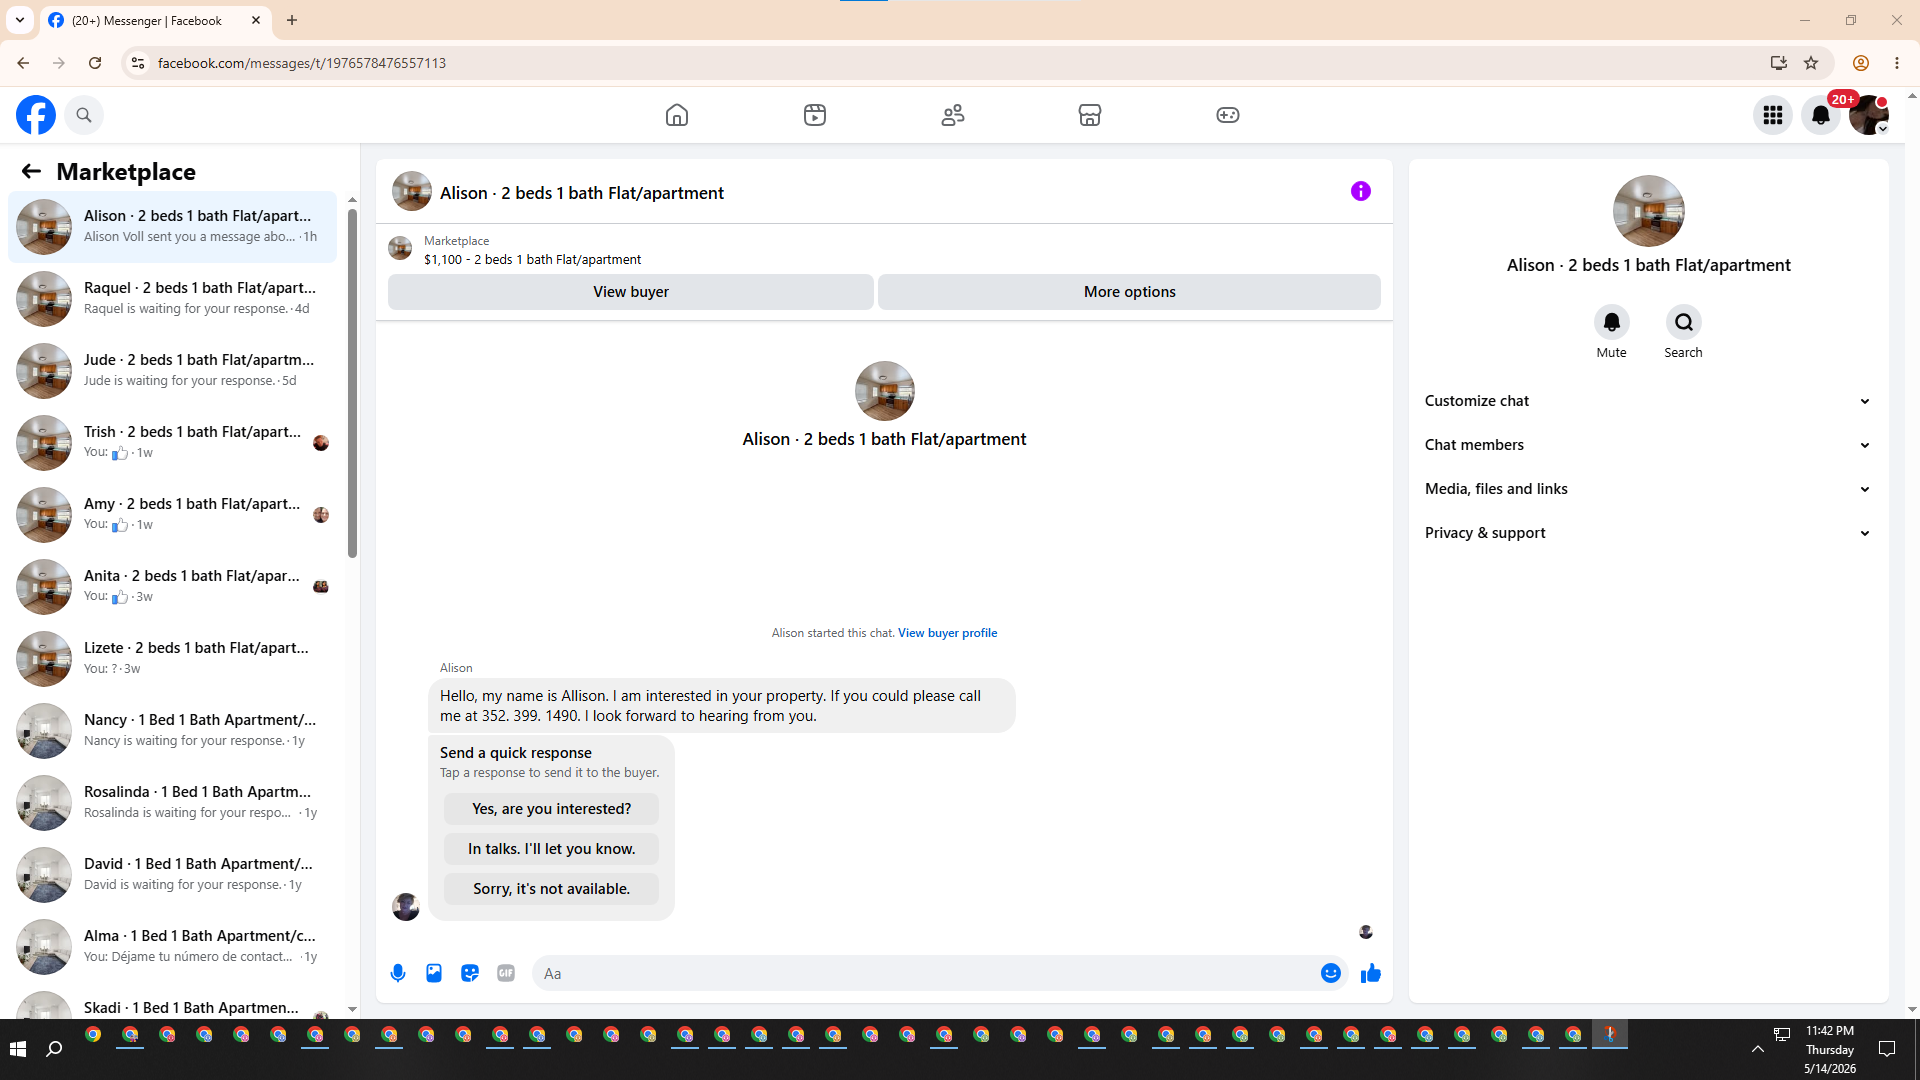
Task: Expand the Customize chat section
Action: click(x=1648, y=401)
